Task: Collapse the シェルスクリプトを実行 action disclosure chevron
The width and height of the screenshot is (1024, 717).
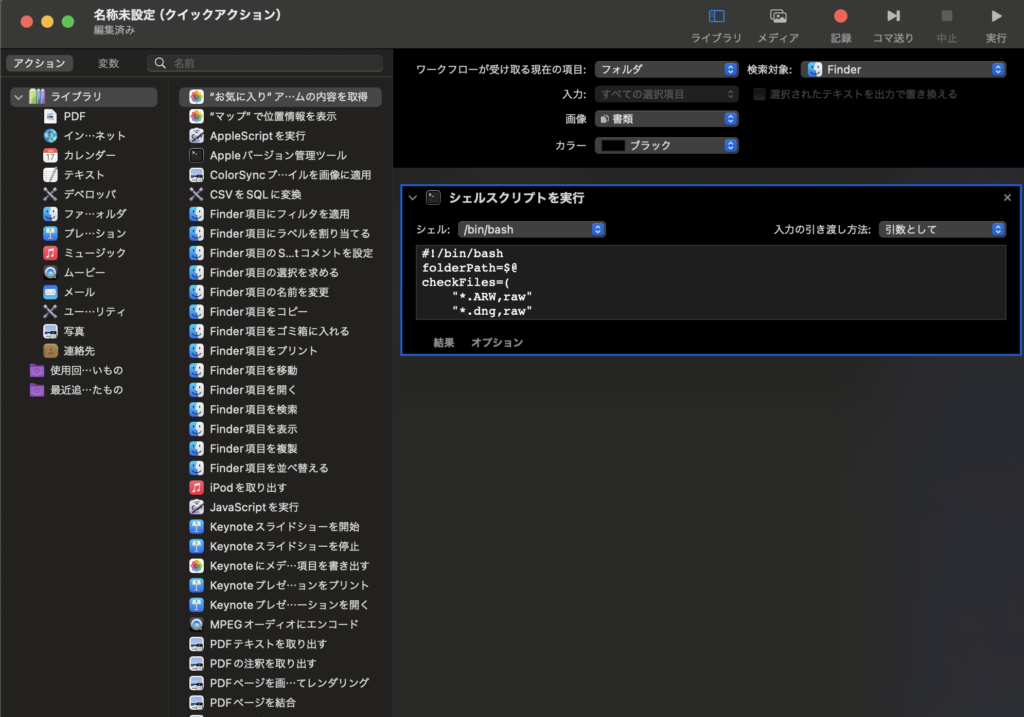Action: pos(412,198)
